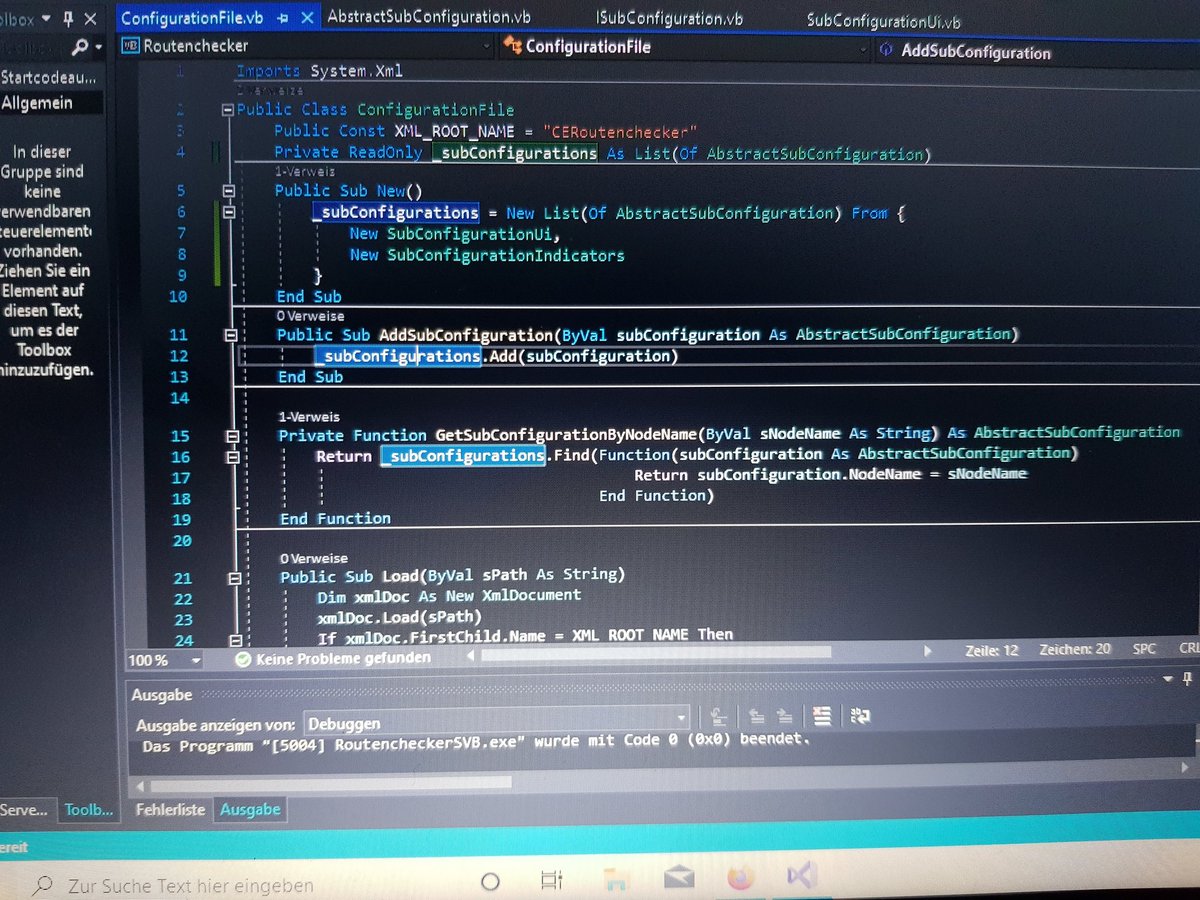Screen dimensions: 1200x900
Task: Click AddSubConfiguration method name on line 11
Action: [x=464, y=334]
